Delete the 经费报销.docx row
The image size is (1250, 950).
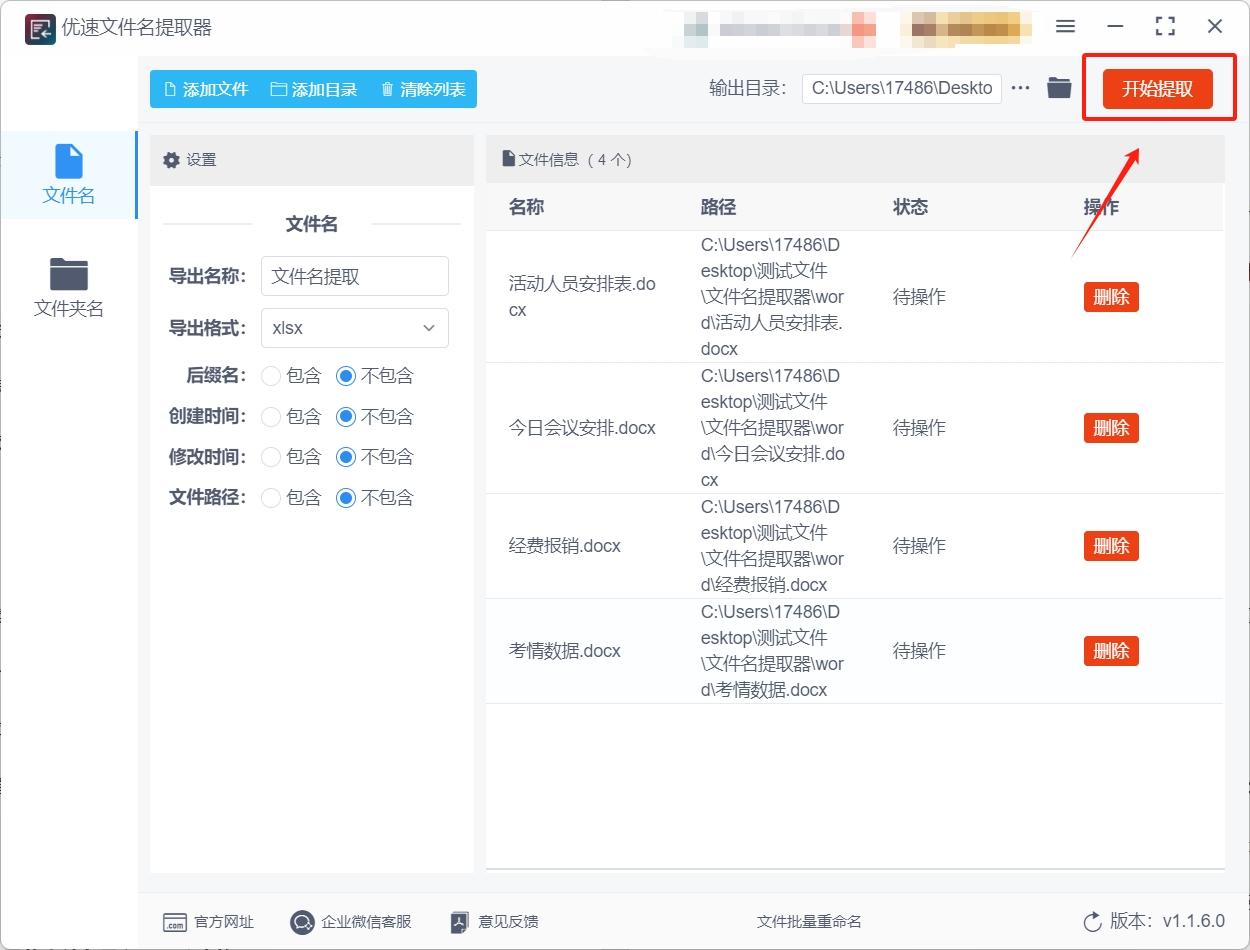tap(1111, 546)
